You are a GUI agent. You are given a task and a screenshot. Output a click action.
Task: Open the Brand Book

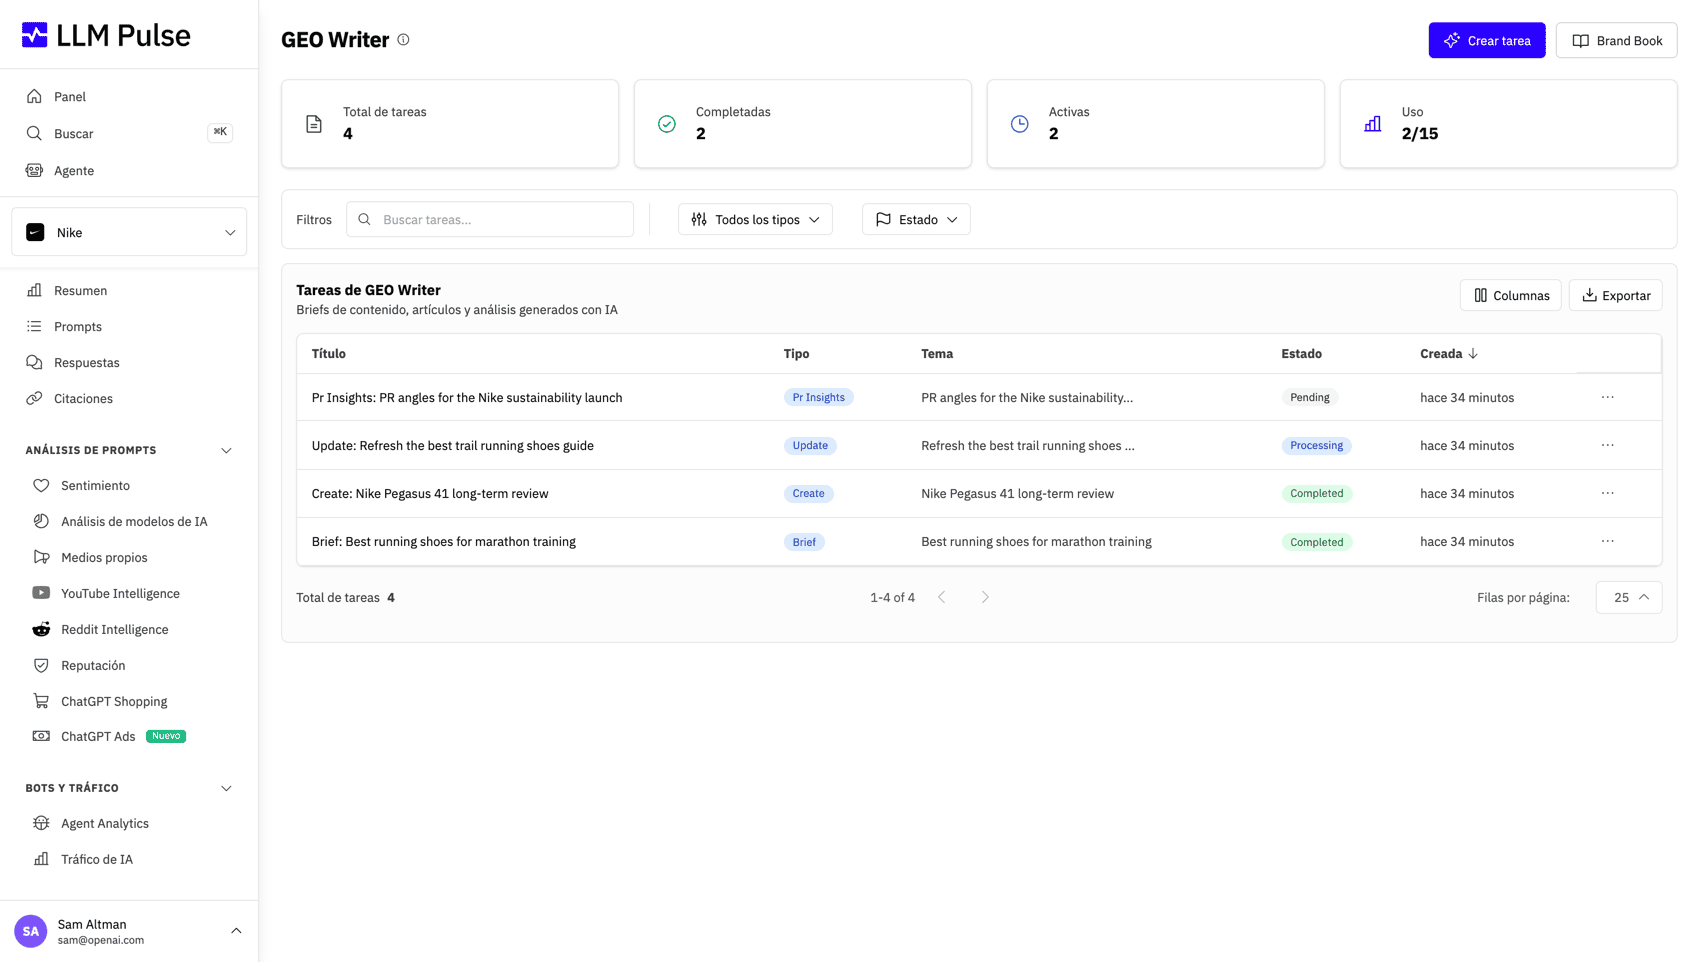pos(1616,40)
